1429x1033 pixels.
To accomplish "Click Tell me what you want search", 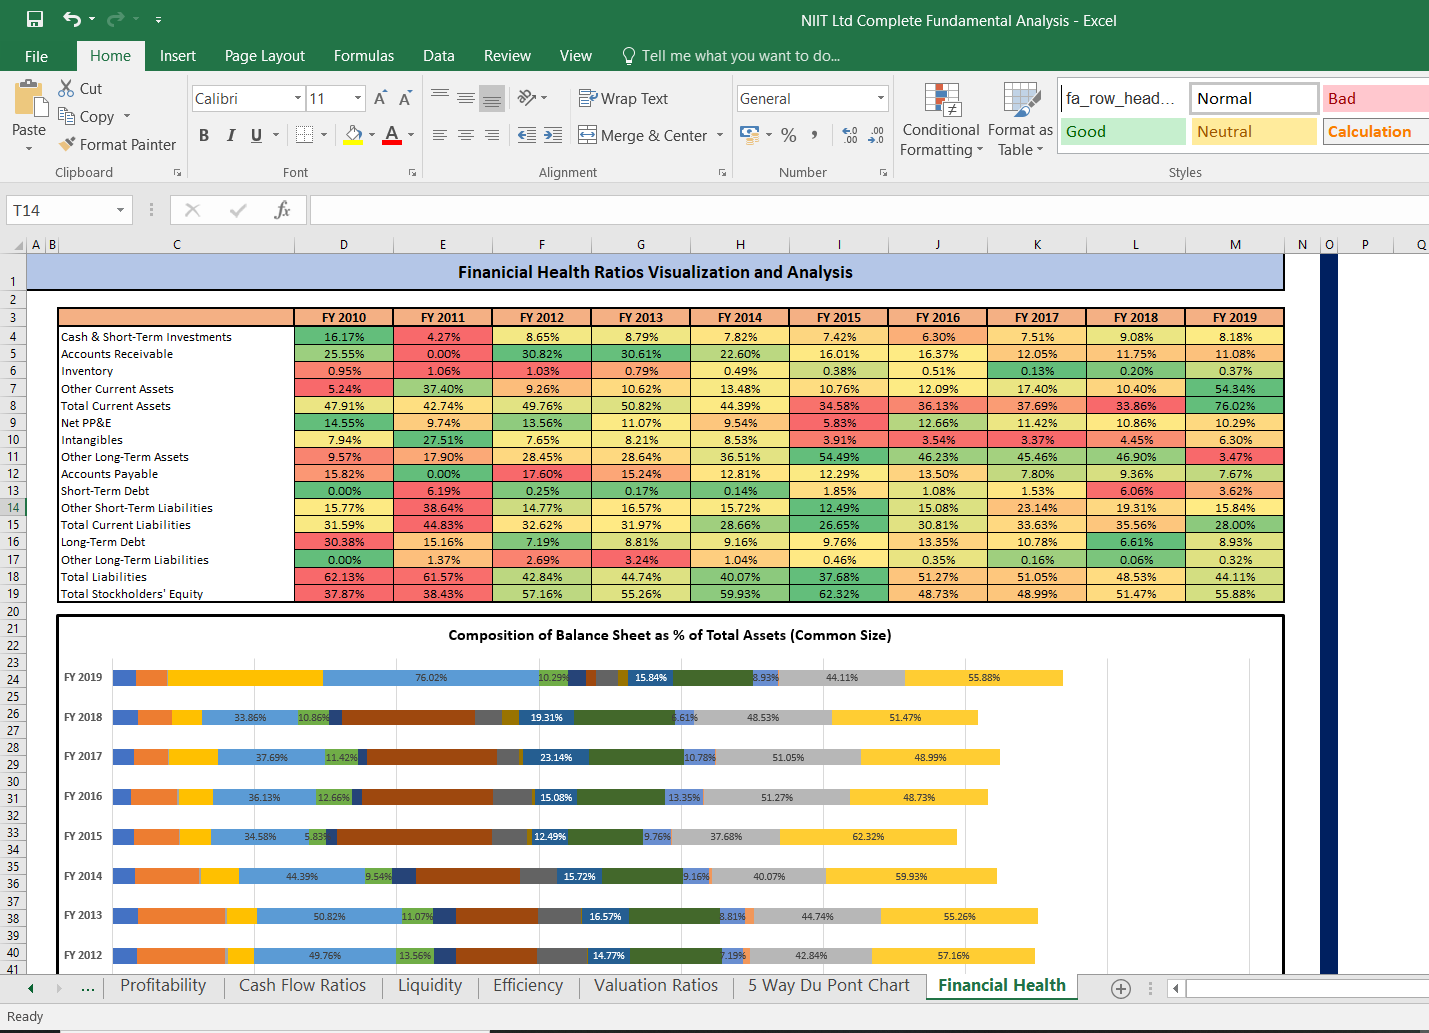I will [731, 56].
